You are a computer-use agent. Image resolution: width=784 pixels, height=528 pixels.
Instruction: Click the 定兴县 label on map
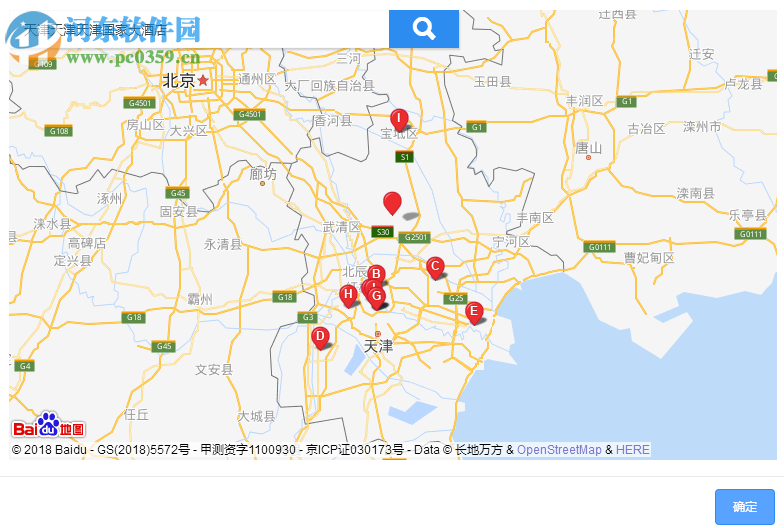(x=73, y=260)
